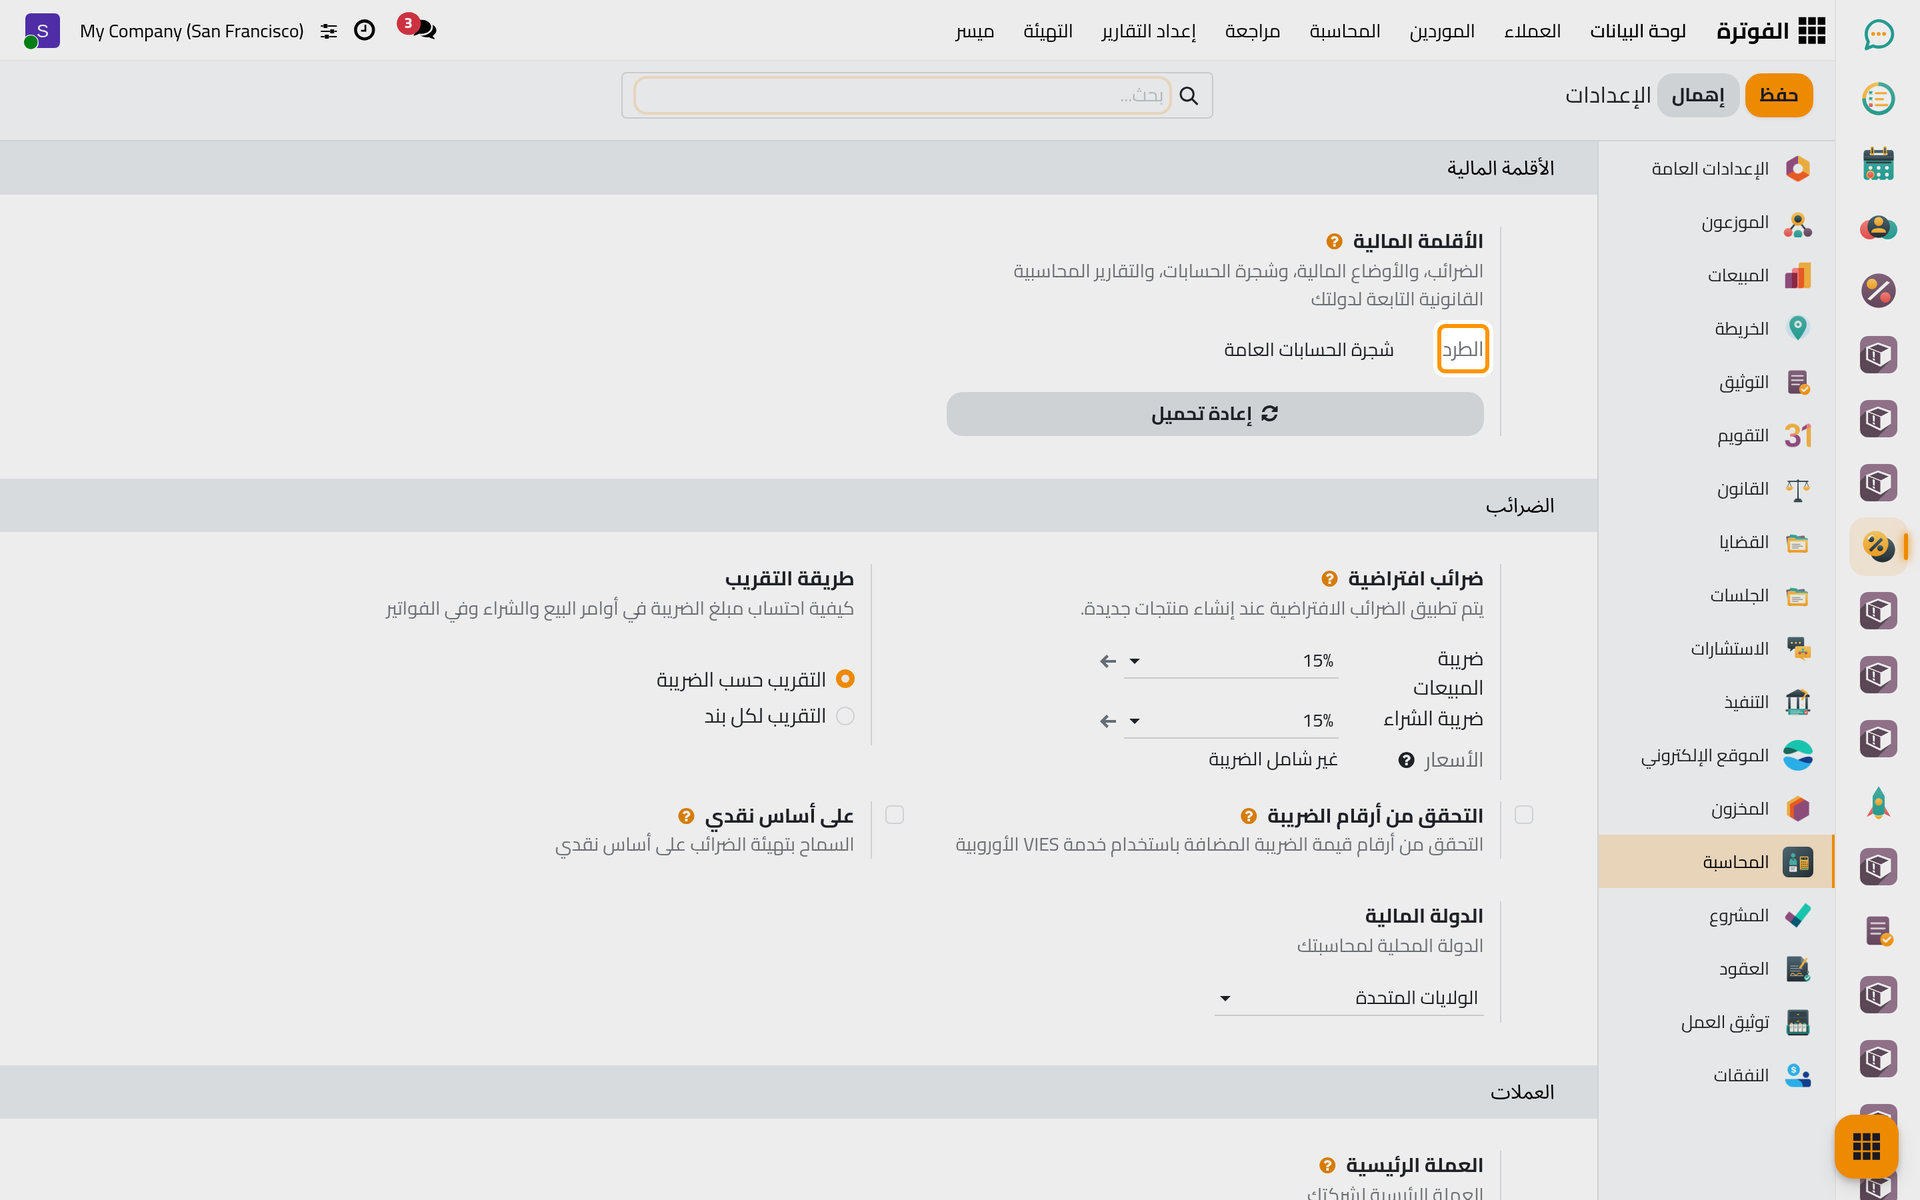This screenshot has height=1200, width=1920.
Task: Click the الفوترة app title
Action: tap(1752, 31)
